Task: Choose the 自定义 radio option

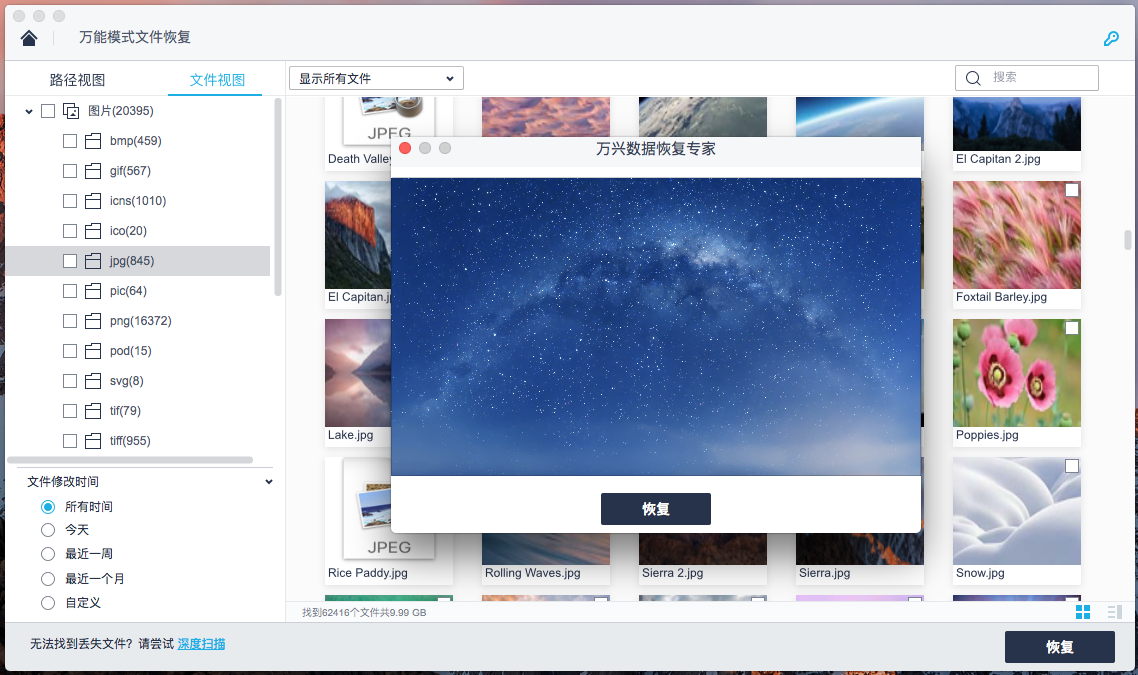Action: 48,602
